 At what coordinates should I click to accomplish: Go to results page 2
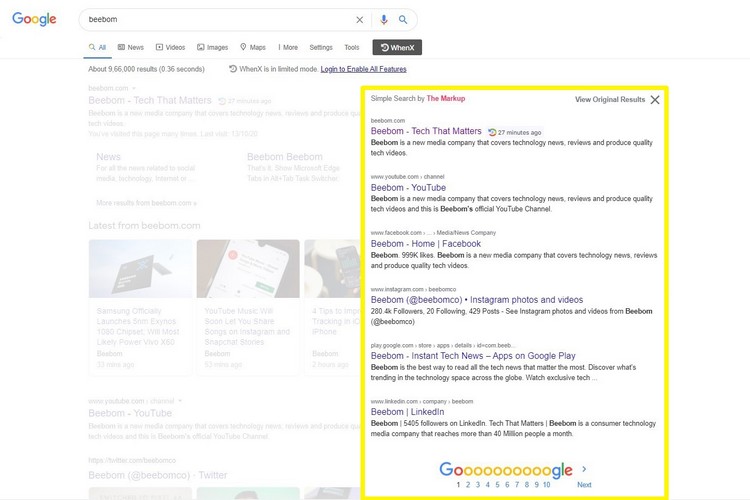pyautogui.click(x=468, y=485)
